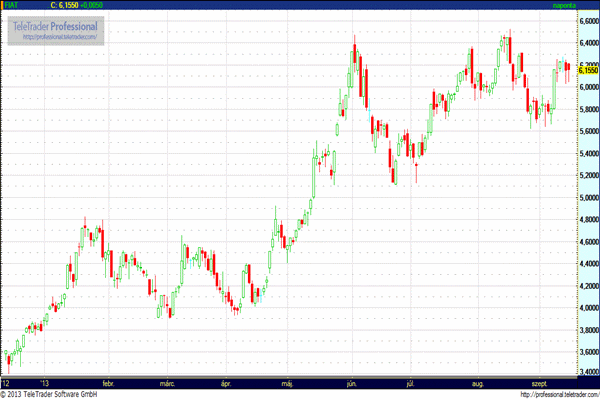This screenshot has width=600, height=400.
Task: Open the naponta interval selector
Action: [x=565, y=6]
